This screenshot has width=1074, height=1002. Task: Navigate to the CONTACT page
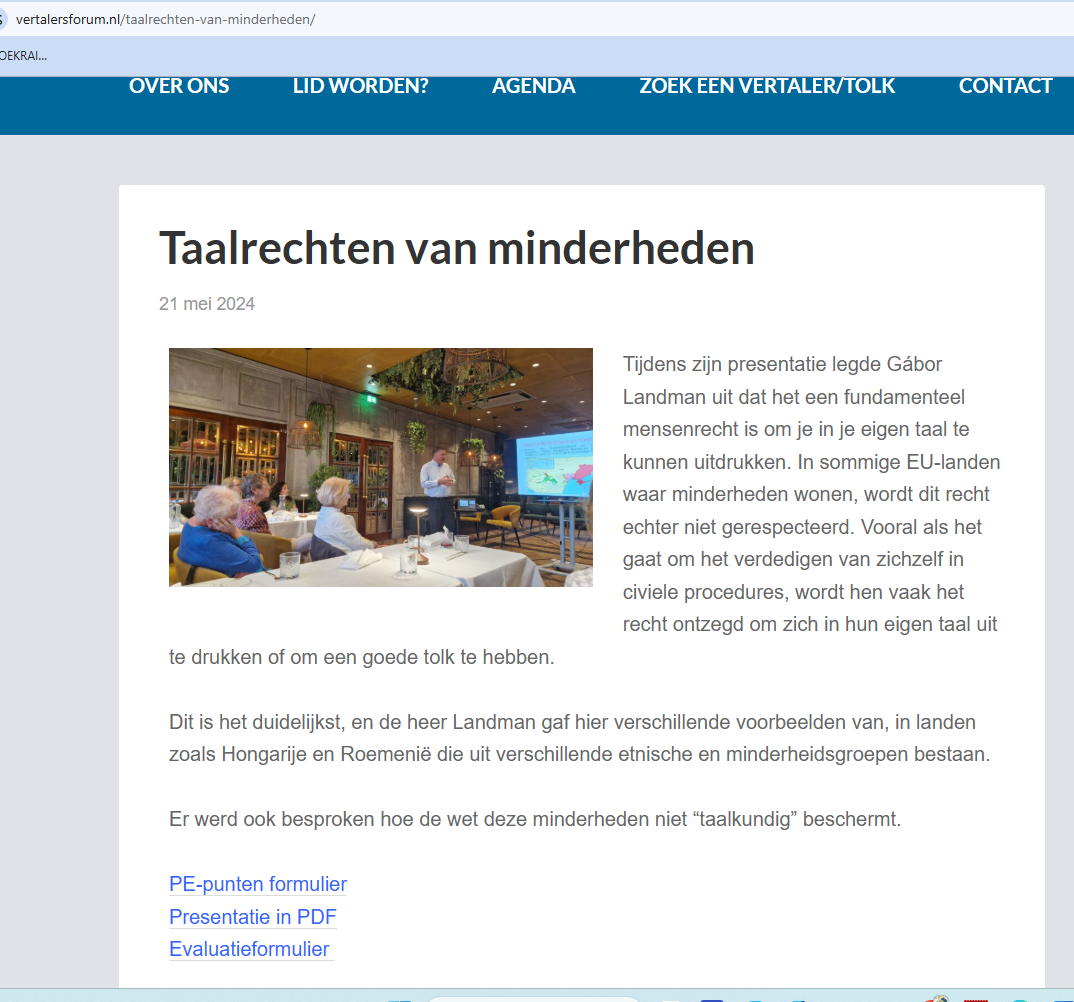click(1005, 86)
